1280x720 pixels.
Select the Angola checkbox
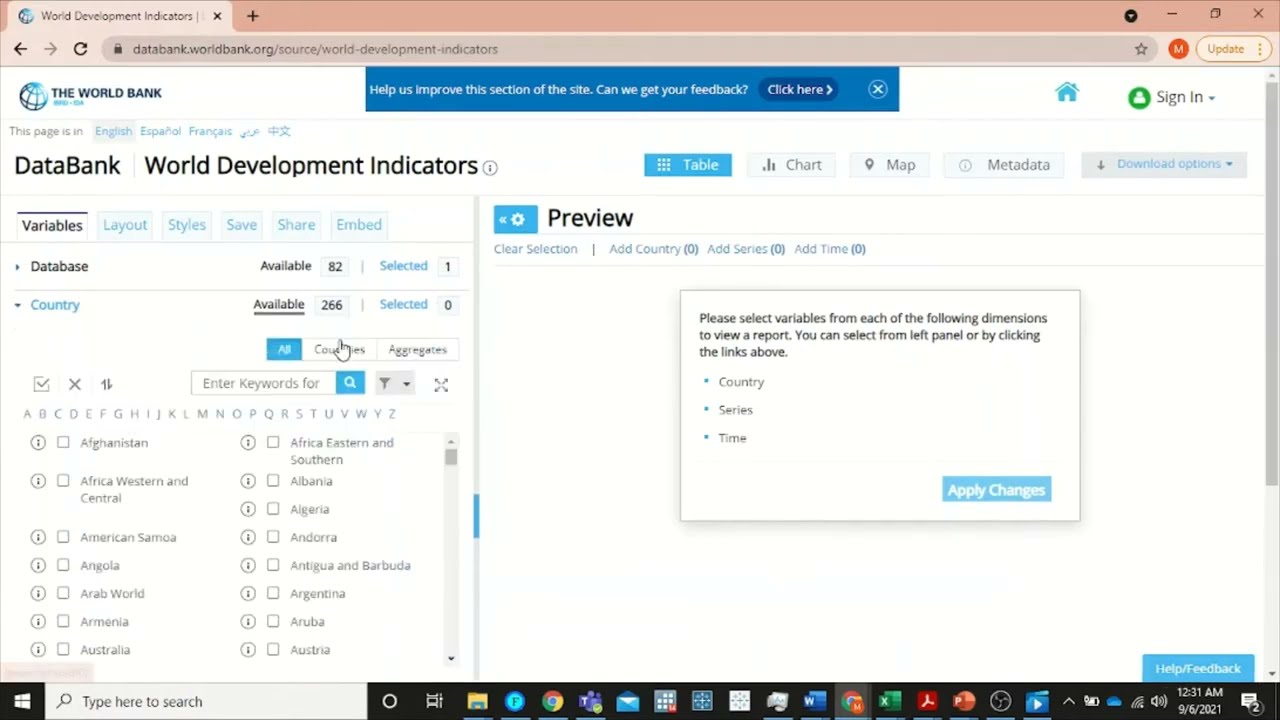tap(63, 565)
